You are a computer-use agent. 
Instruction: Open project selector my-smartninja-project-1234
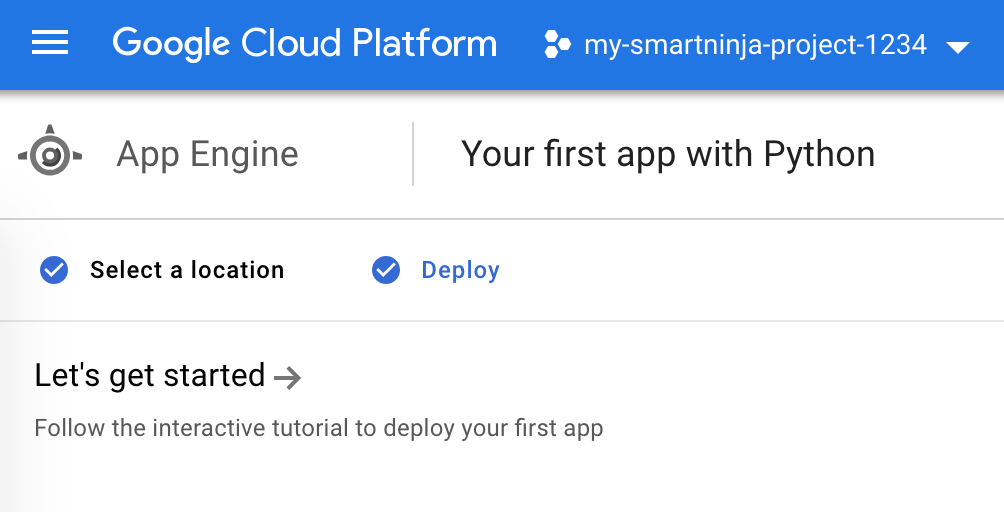pos(756,45)
